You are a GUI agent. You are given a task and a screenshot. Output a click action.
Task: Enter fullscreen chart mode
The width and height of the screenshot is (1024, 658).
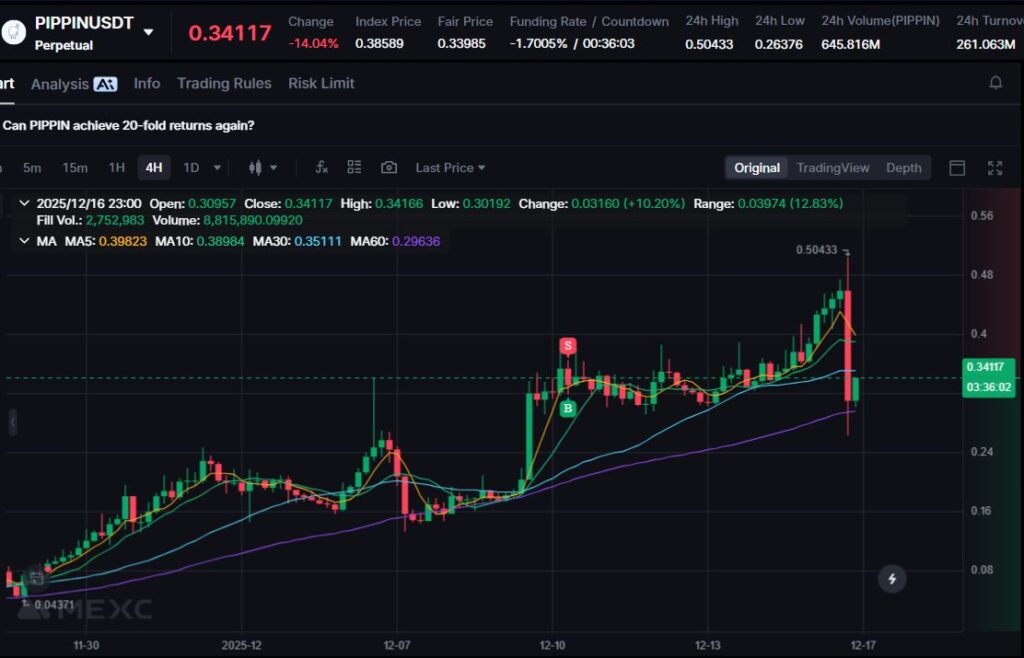995,168
